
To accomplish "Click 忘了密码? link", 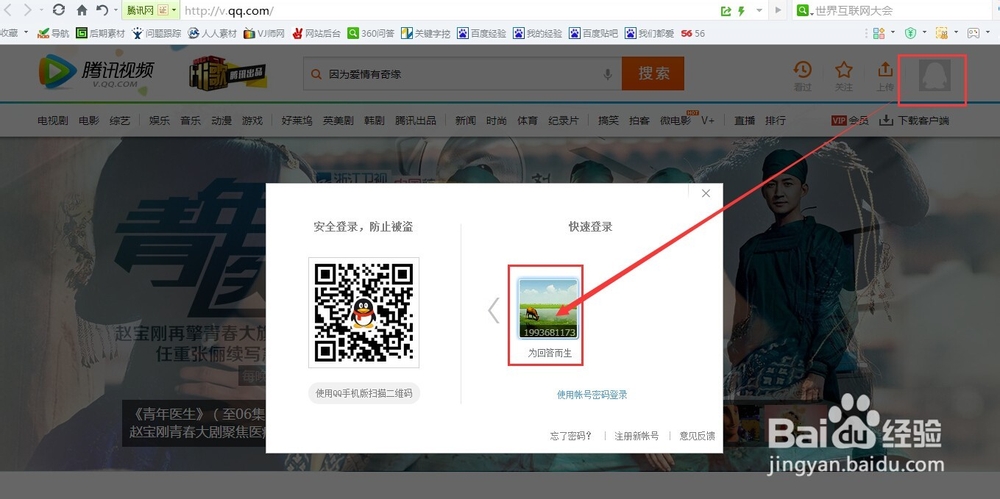I will pyautogui.click(x=571, y=436).
